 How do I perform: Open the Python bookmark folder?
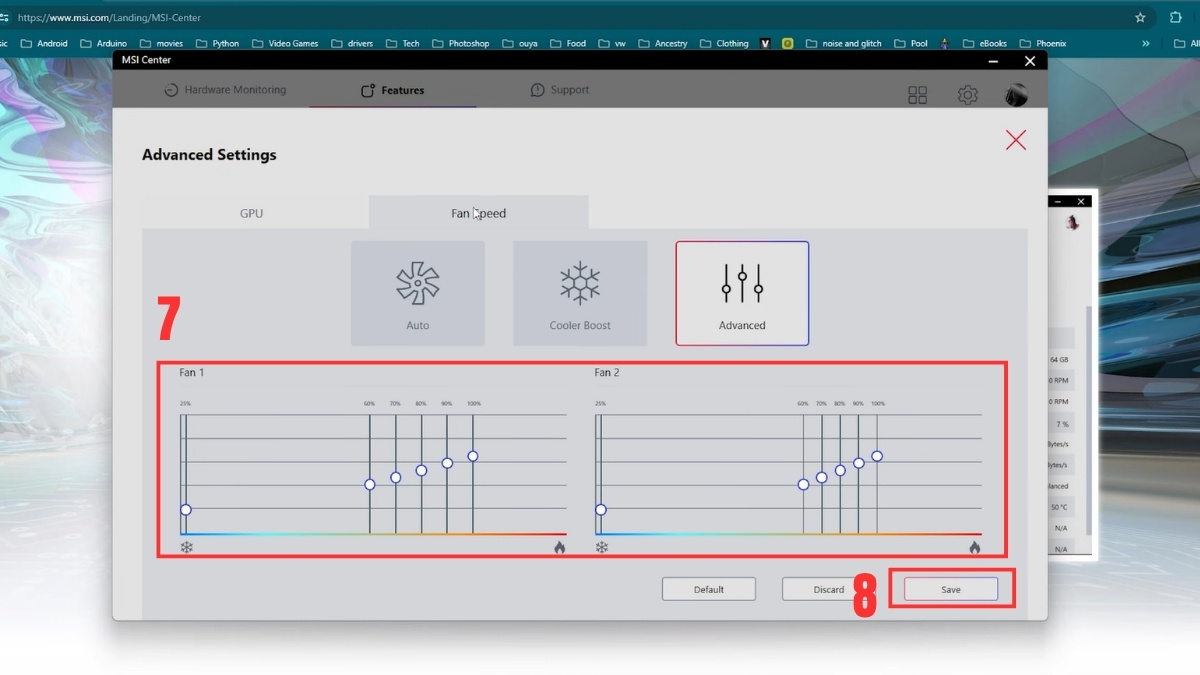218,43
